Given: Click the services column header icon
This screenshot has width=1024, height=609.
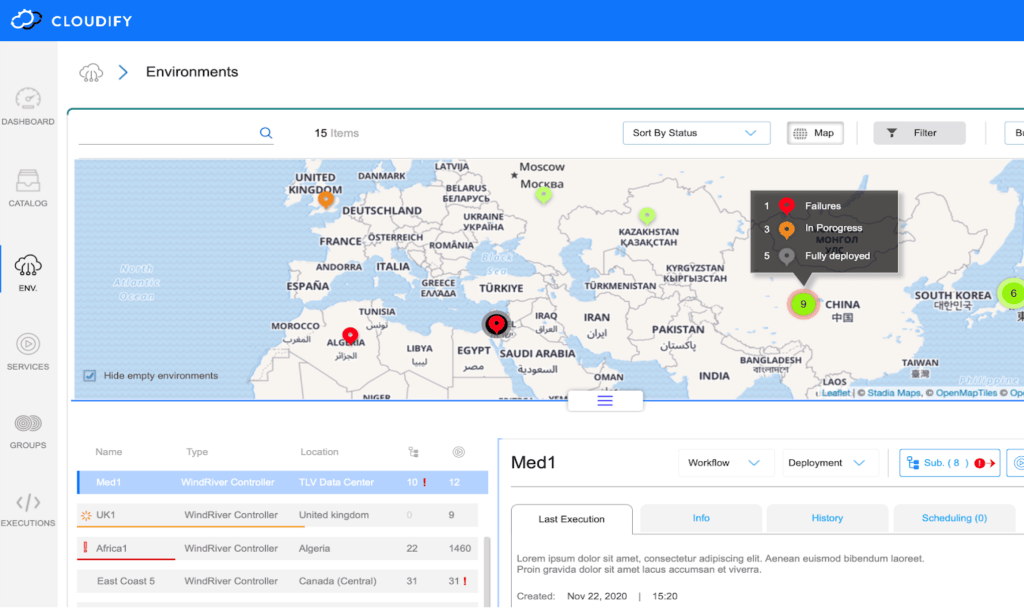Looking at the screenshot, I should click(x=458, y=452).
